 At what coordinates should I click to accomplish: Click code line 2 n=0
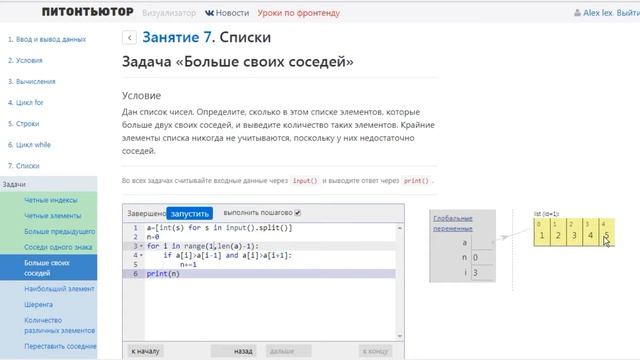(x=153, y=237)
